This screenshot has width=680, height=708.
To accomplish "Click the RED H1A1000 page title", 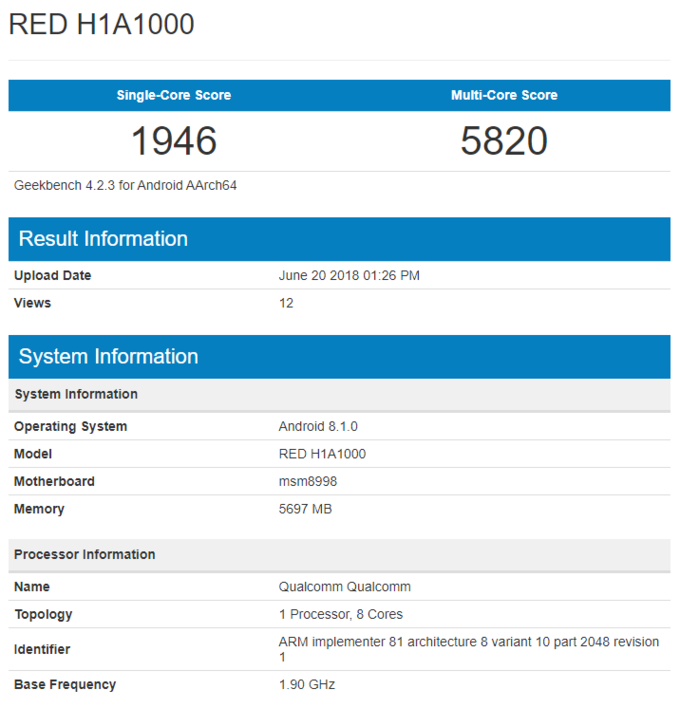I will (x=102, y=24).
